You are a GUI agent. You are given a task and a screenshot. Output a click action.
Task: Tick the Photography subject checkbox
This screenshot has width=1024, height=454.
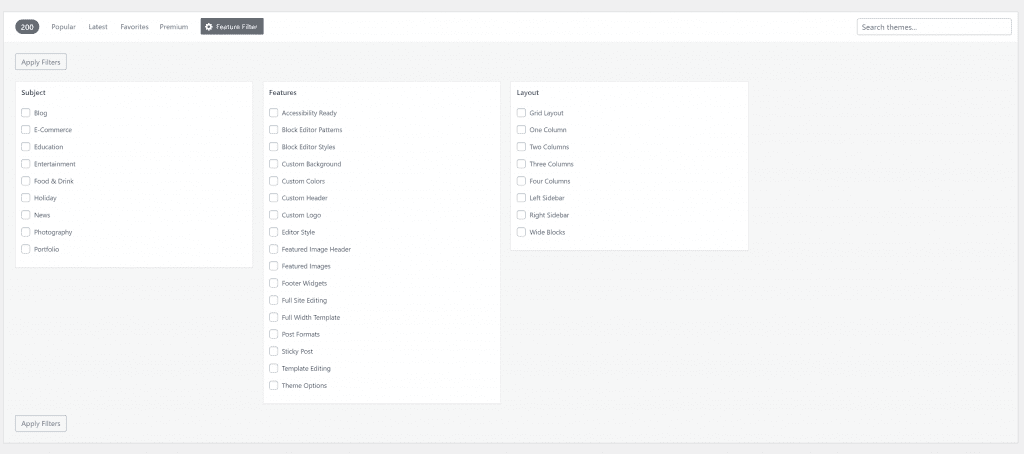coord(25,232)
